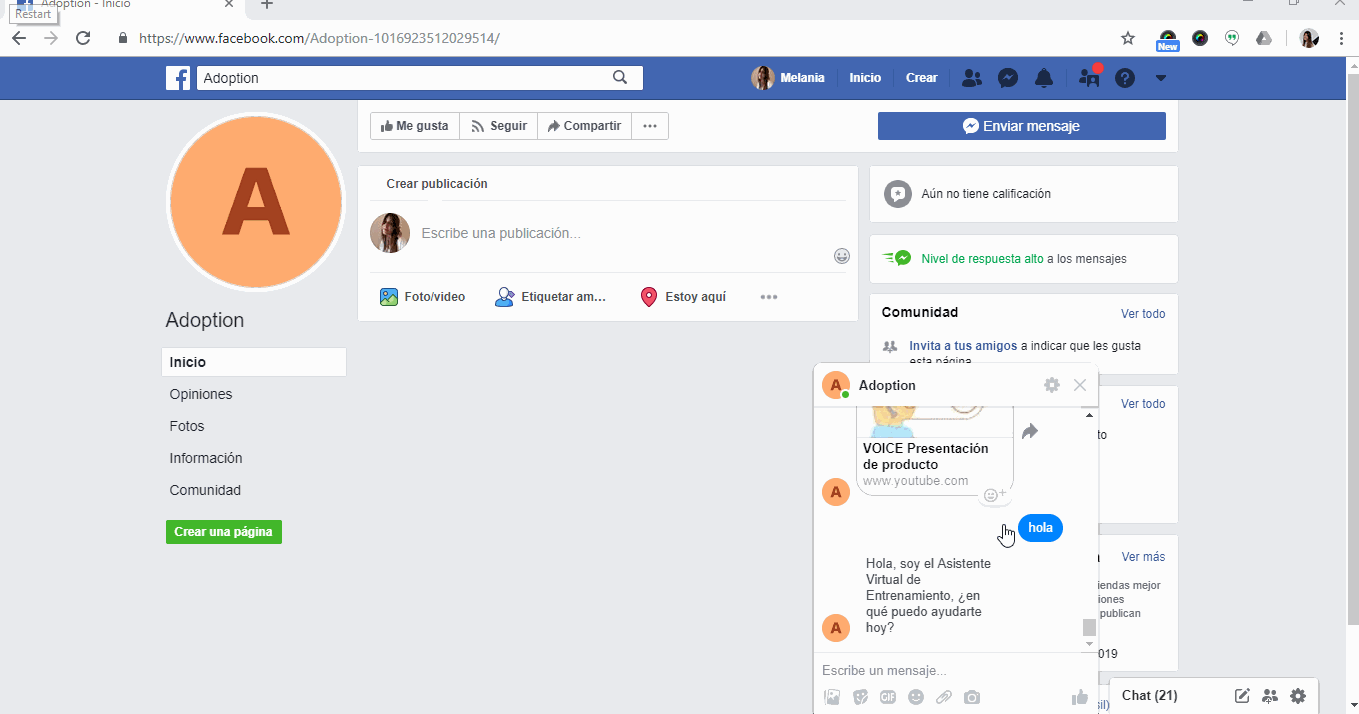1359x714 pixels.
Task: Click the Crear una página button
Action: [223, 532]
